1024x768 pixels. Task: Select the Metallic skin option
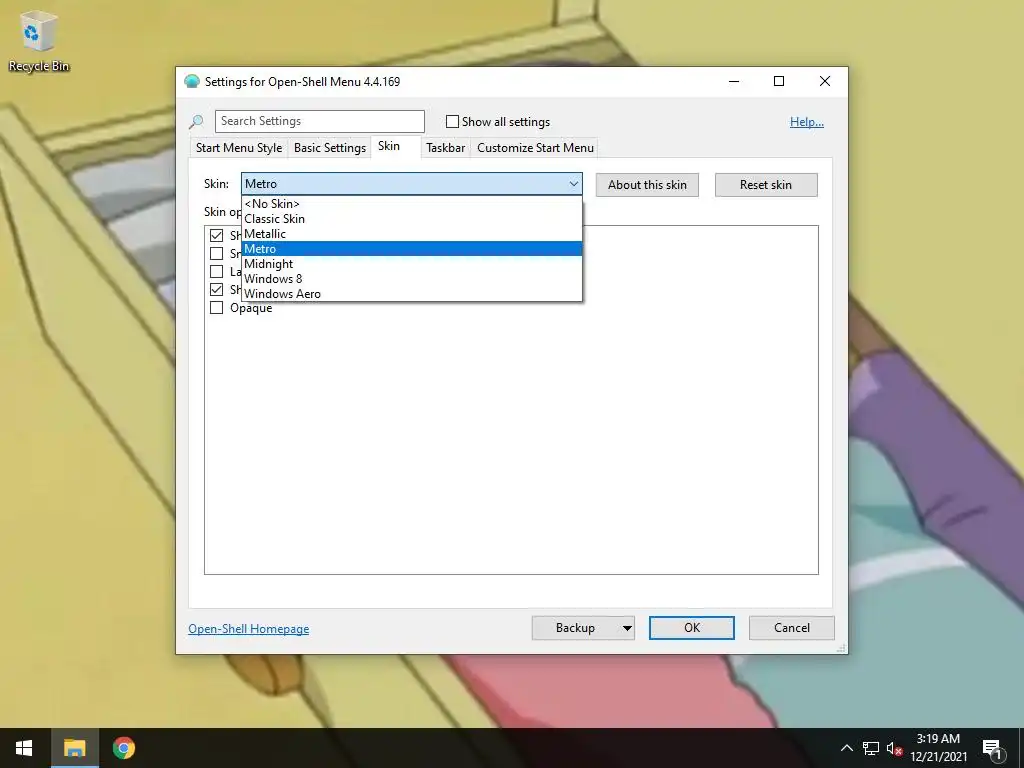(x=411, y=234)
